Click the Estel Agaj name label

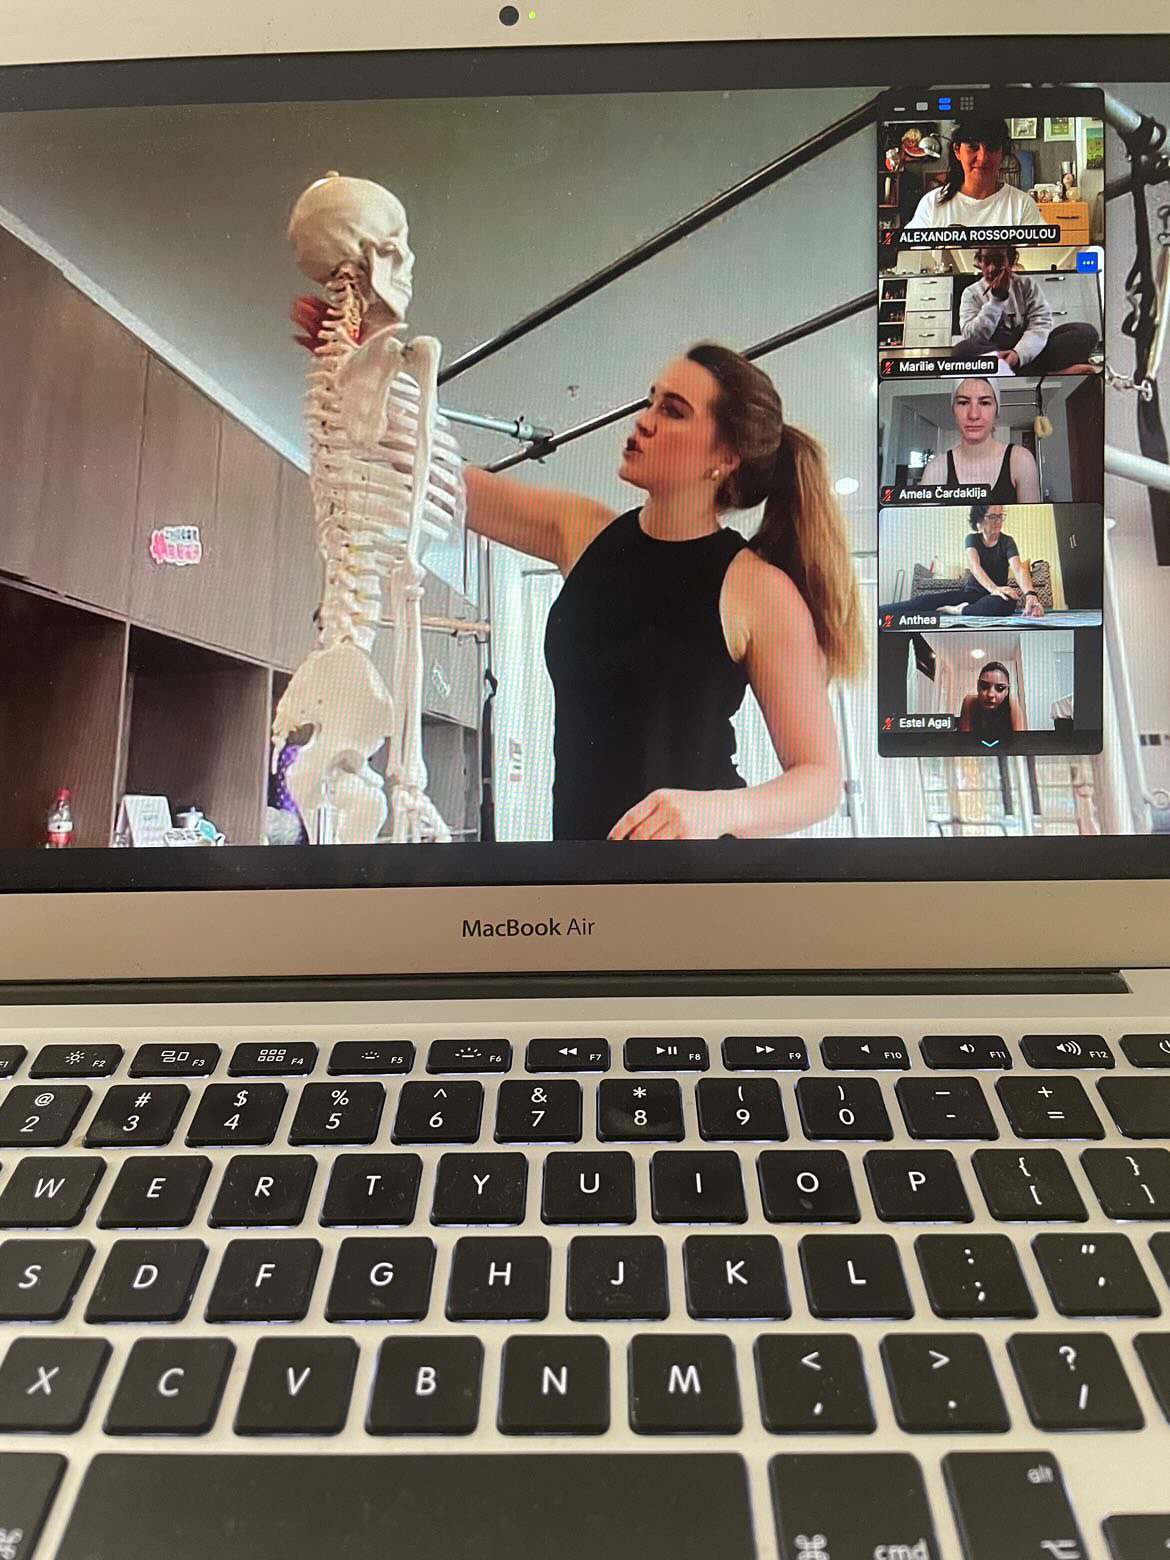coord(925,722)
